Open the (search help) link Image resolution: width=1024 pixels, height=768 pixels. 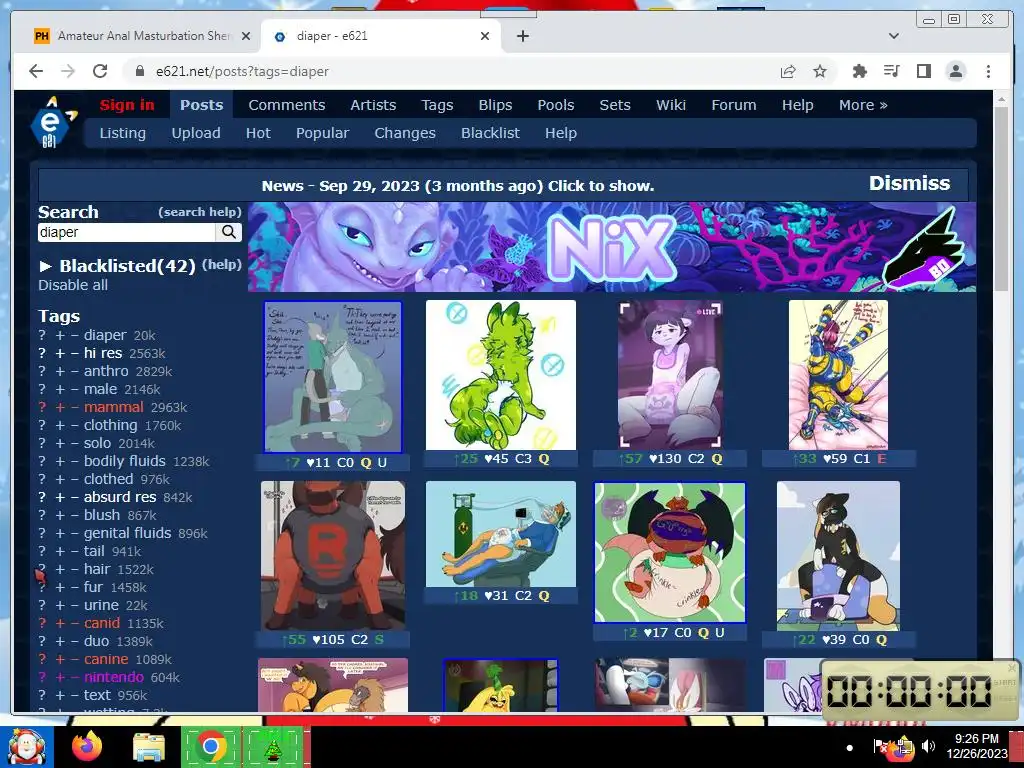click(200, 212)
